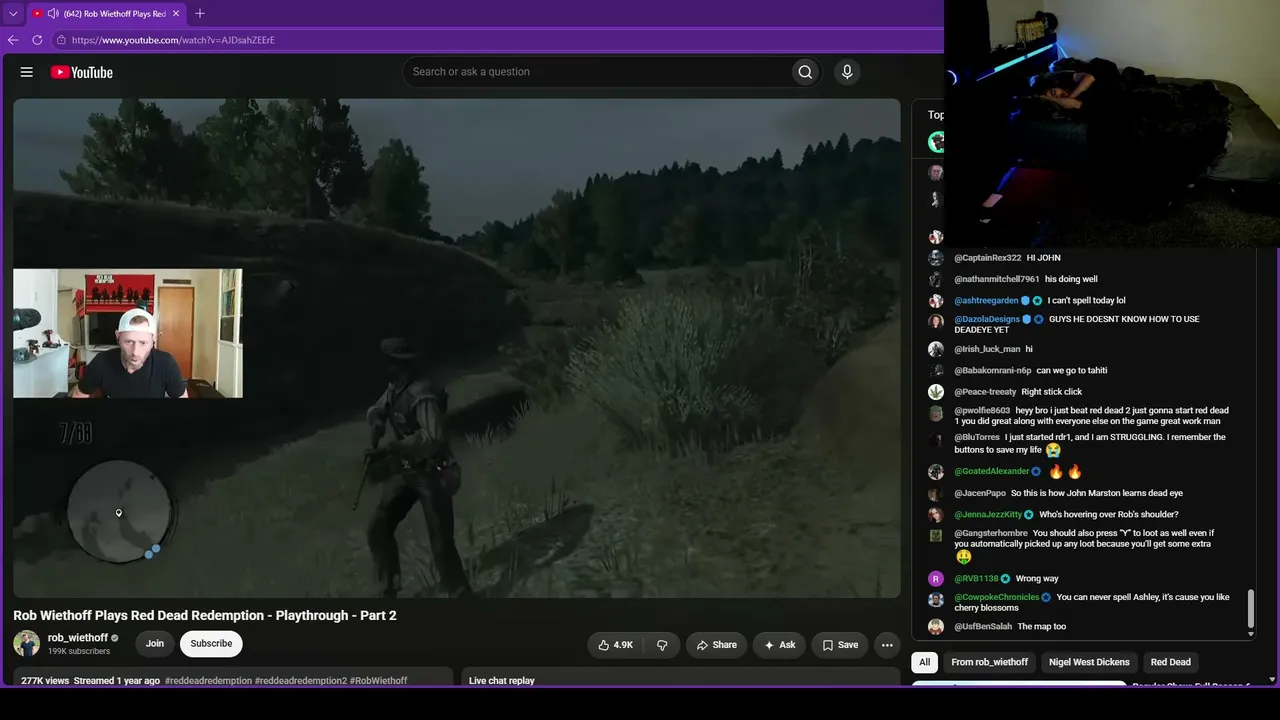
Task: Go to YouTube home via the logo
Action: pos(82,72)
